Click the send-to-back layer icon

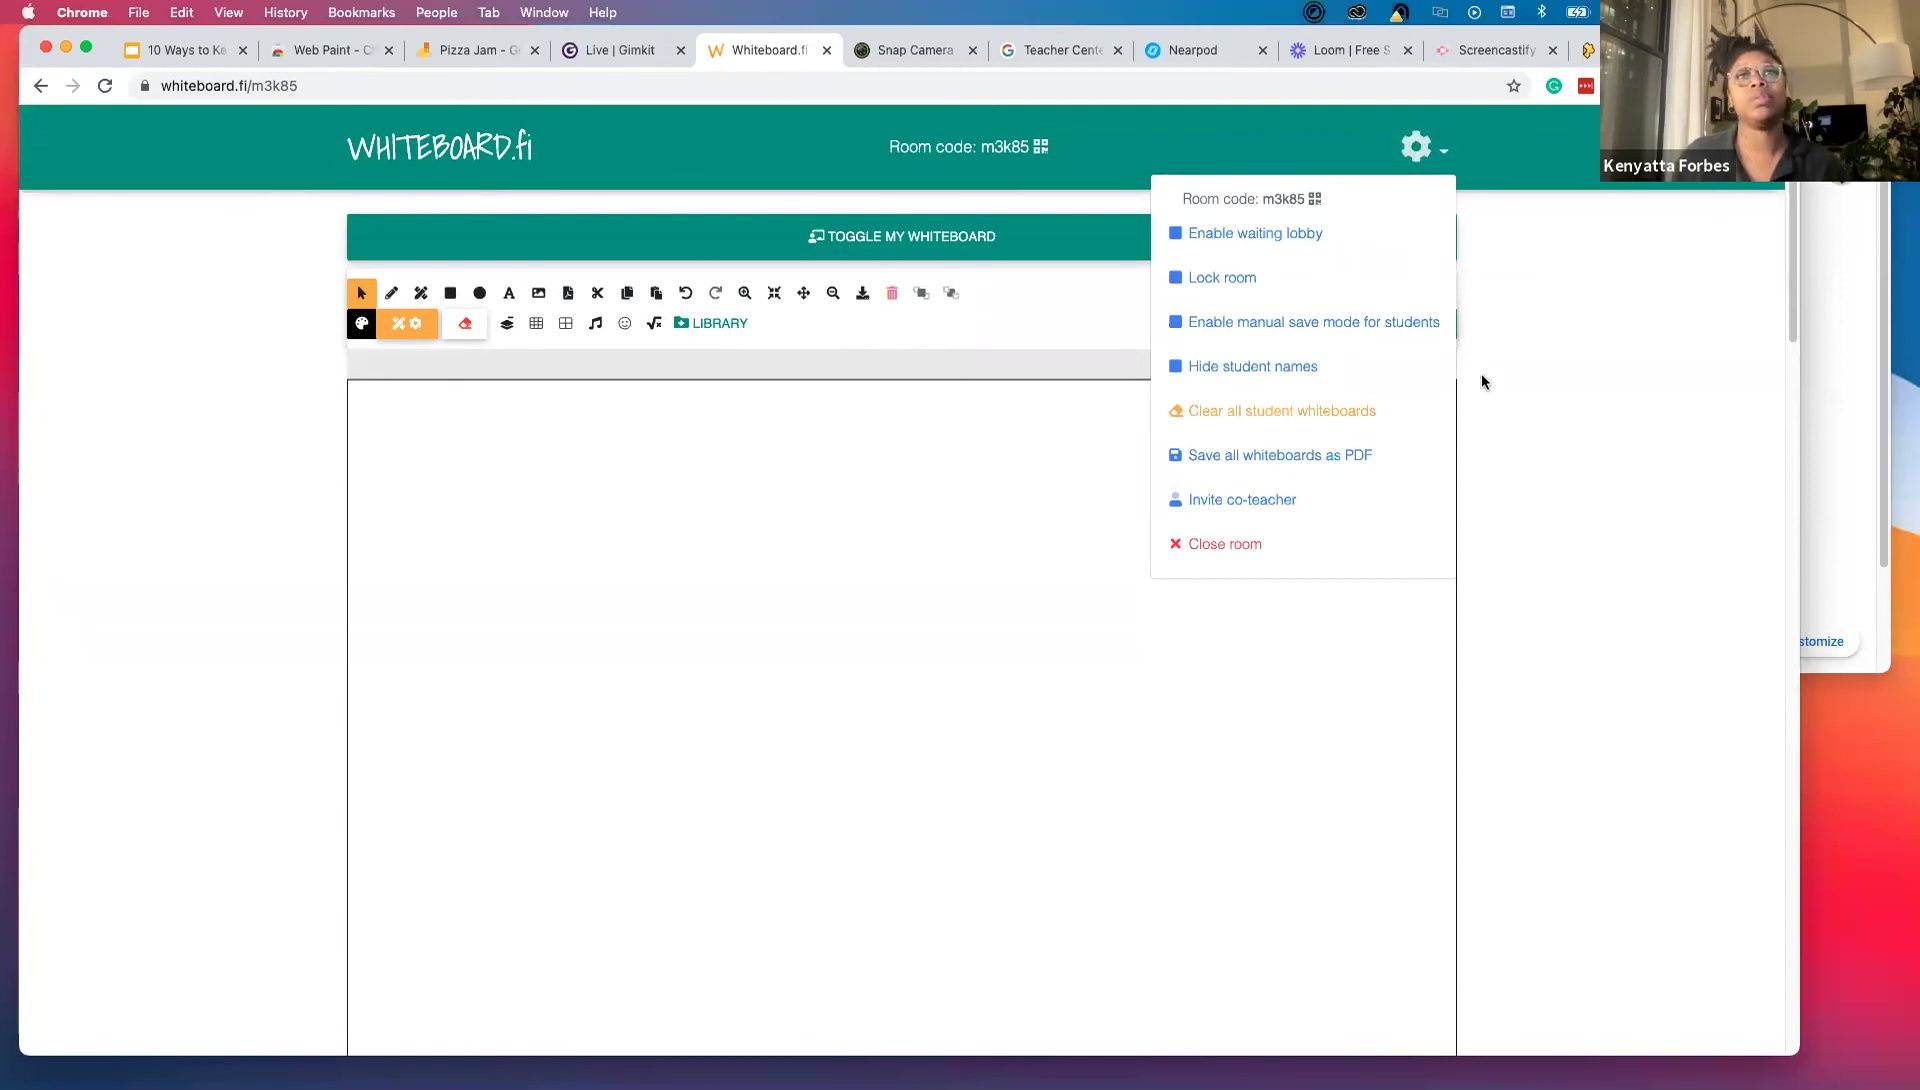click(x=951, y=293)
